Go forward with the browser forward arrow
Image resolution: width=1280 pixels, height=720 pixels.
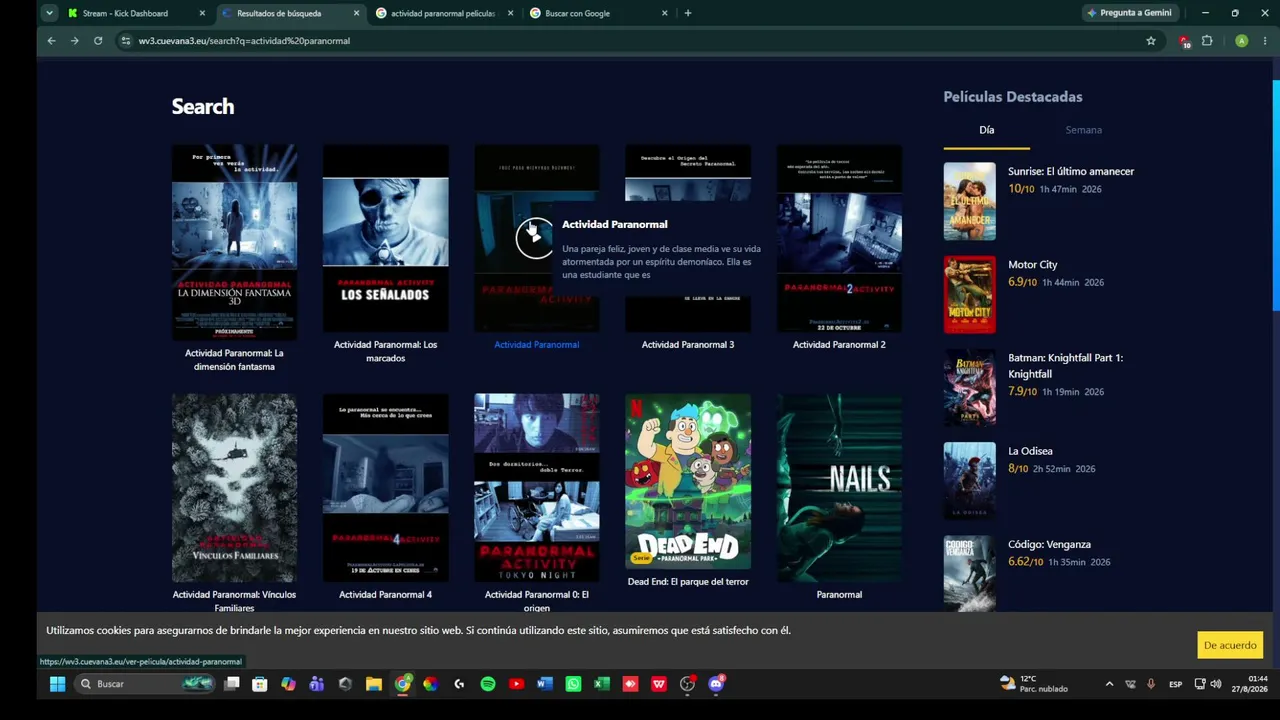(x=74, y=41)
